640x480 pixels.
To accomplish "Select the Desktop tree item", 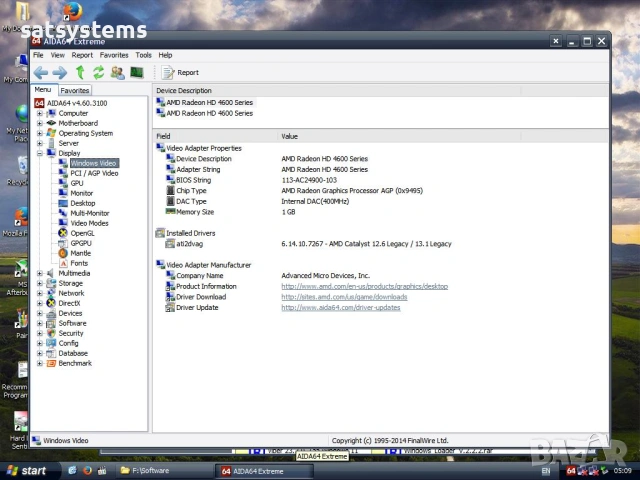I will tap(83, 203).
